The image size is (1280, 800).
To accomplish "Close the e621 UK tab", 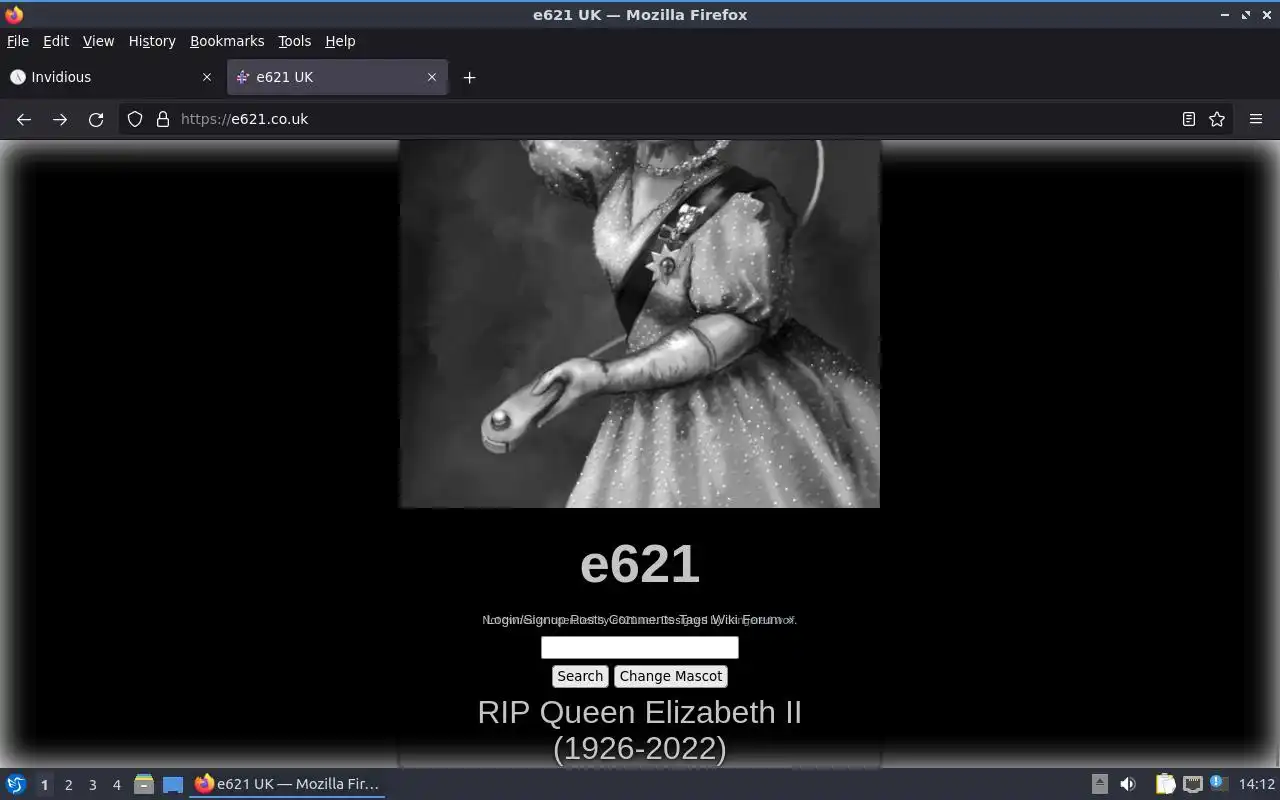I will (432, 77).
